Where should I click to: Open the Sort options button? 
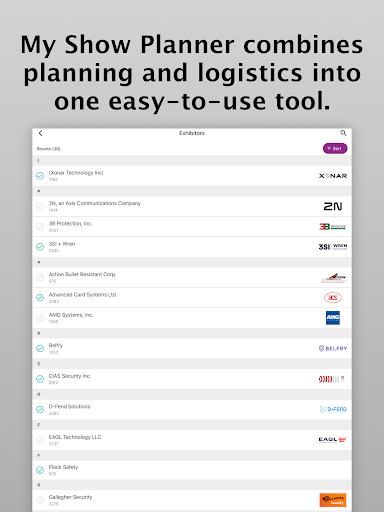(335, 148)
